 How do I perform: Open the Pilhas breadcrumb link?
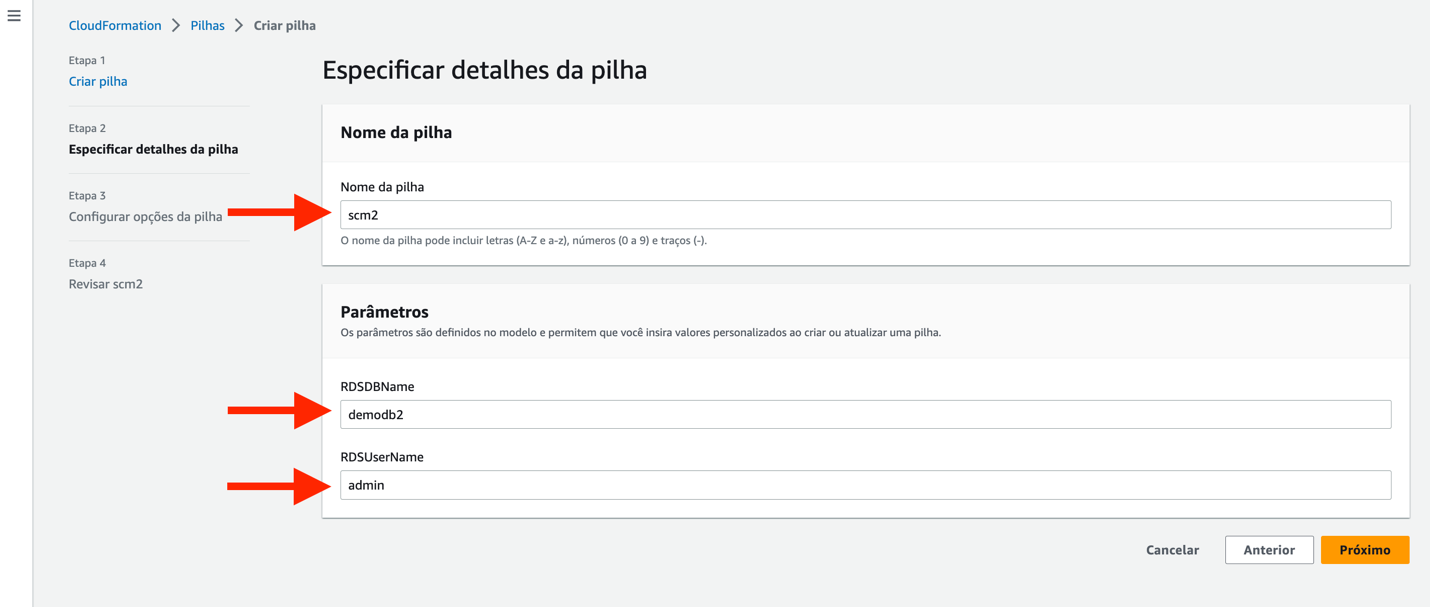tap(207, 25)
